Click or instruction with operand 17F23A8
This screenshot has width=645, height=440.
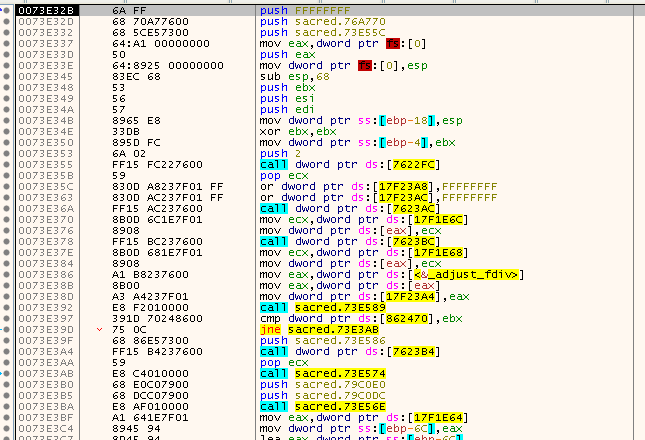tap(378, 186)
